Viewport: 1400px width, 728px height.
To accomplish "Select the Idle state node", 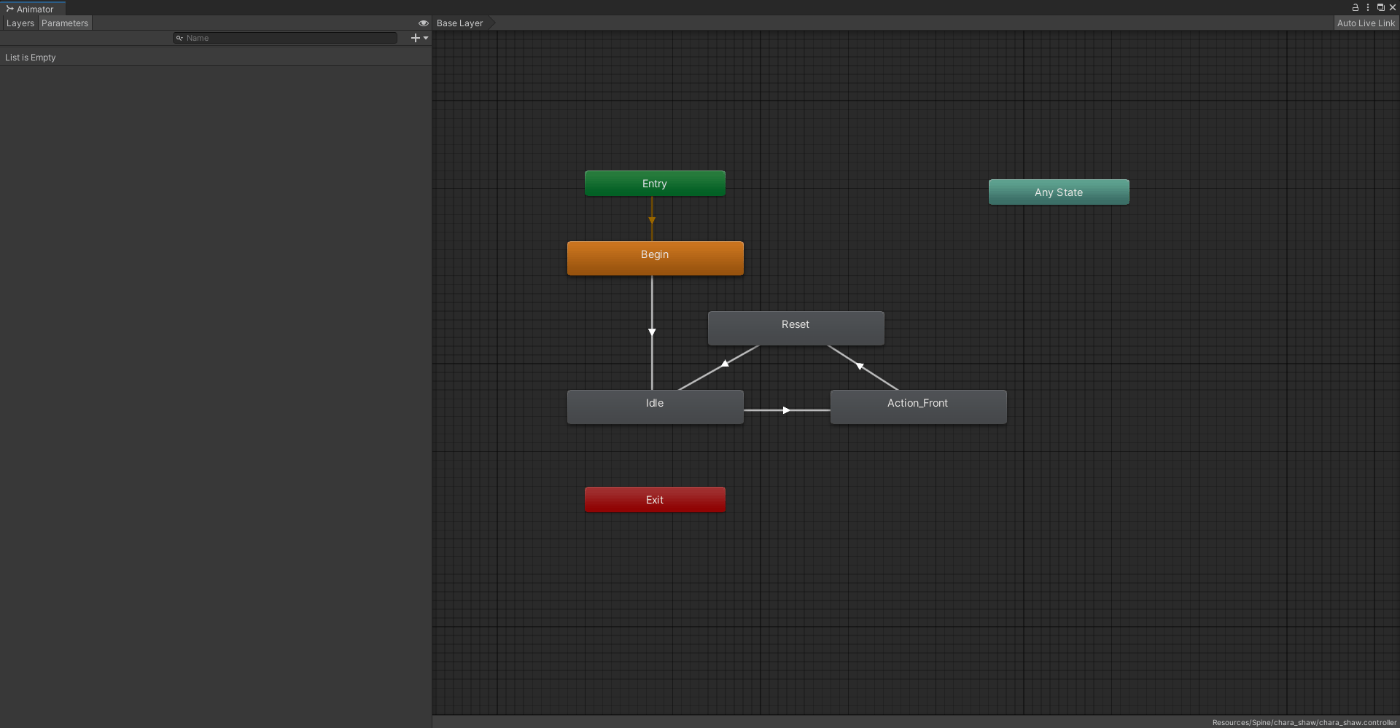I will [x=655, y=407].
